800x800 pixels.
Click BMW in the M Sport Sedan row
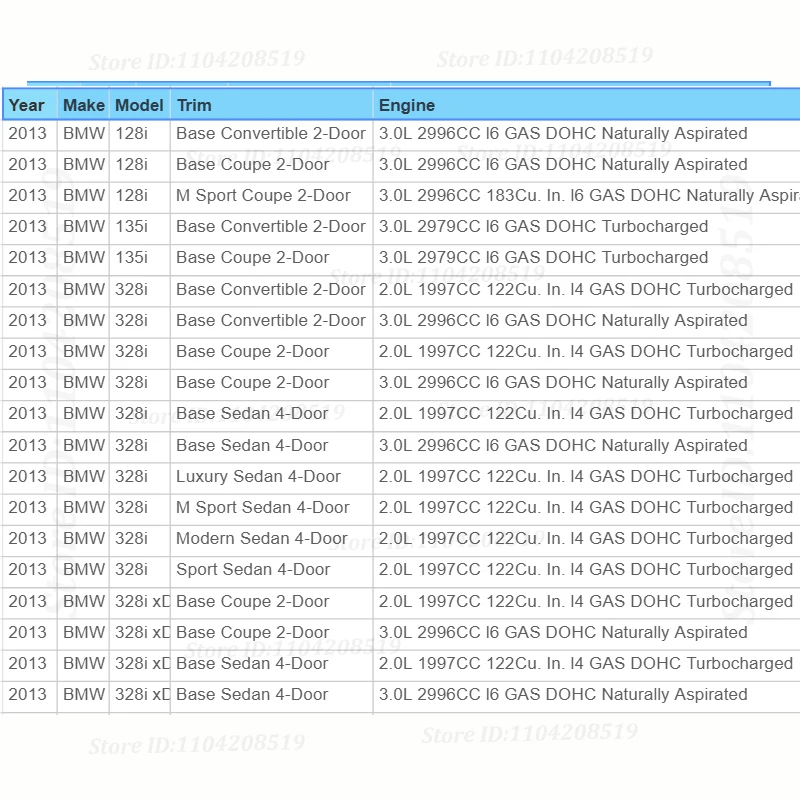pos(84,508)
